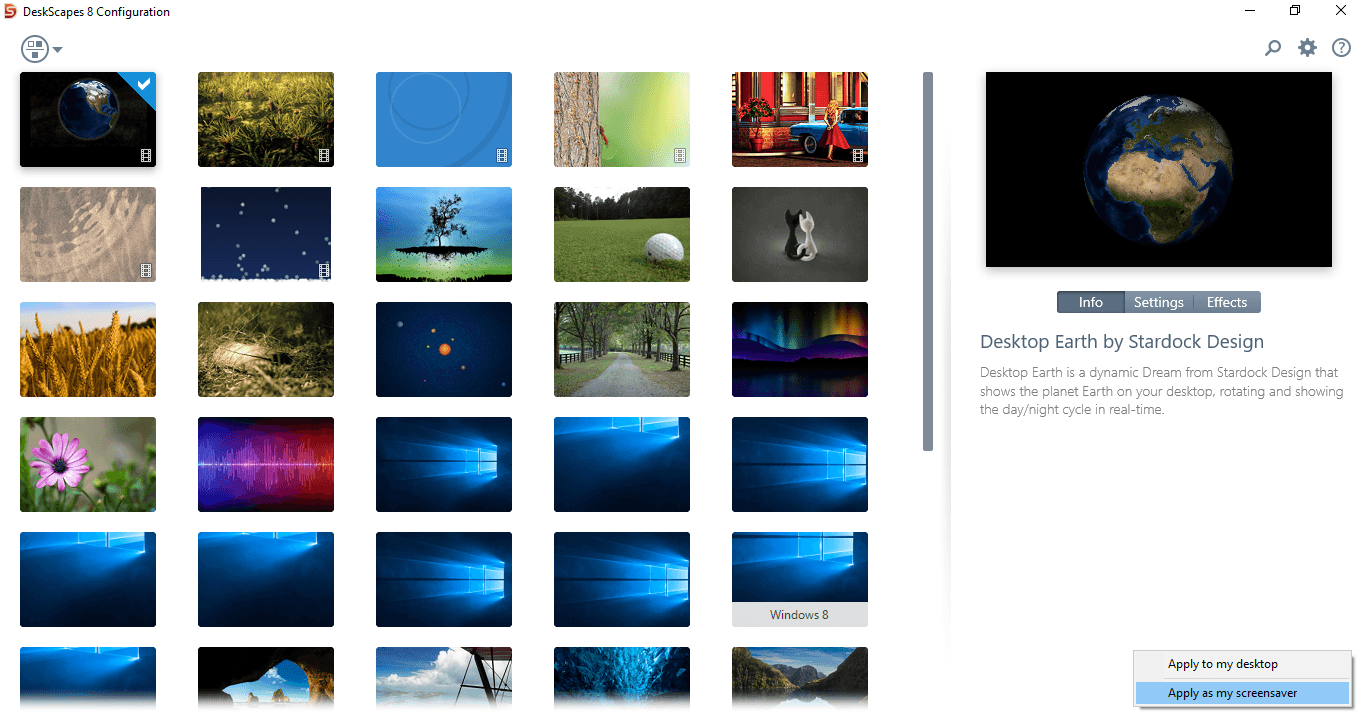Select the night snowfall thumbnail
This screenshot has height=725, width=1365.
coord(266,234)
